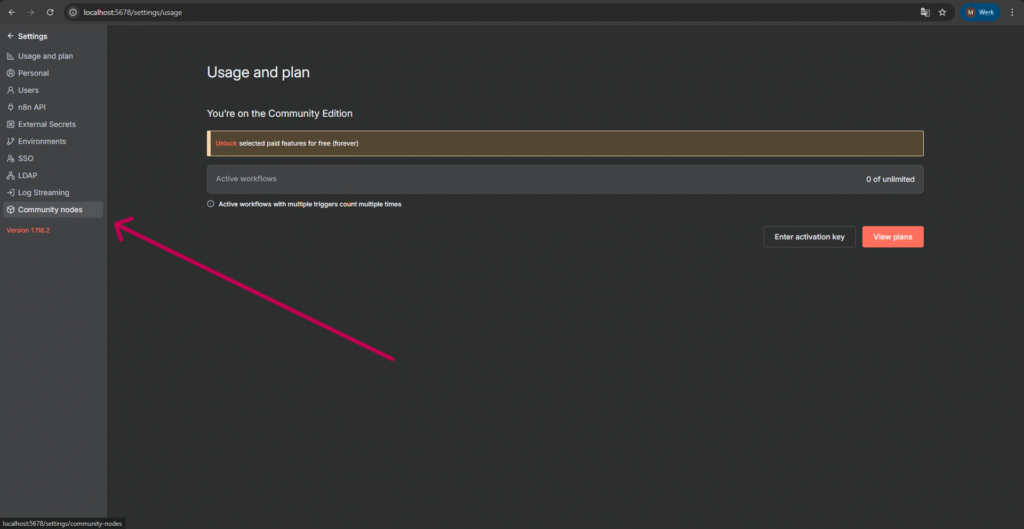Click the info icon beside triggers note

click(x=211, y=204)
